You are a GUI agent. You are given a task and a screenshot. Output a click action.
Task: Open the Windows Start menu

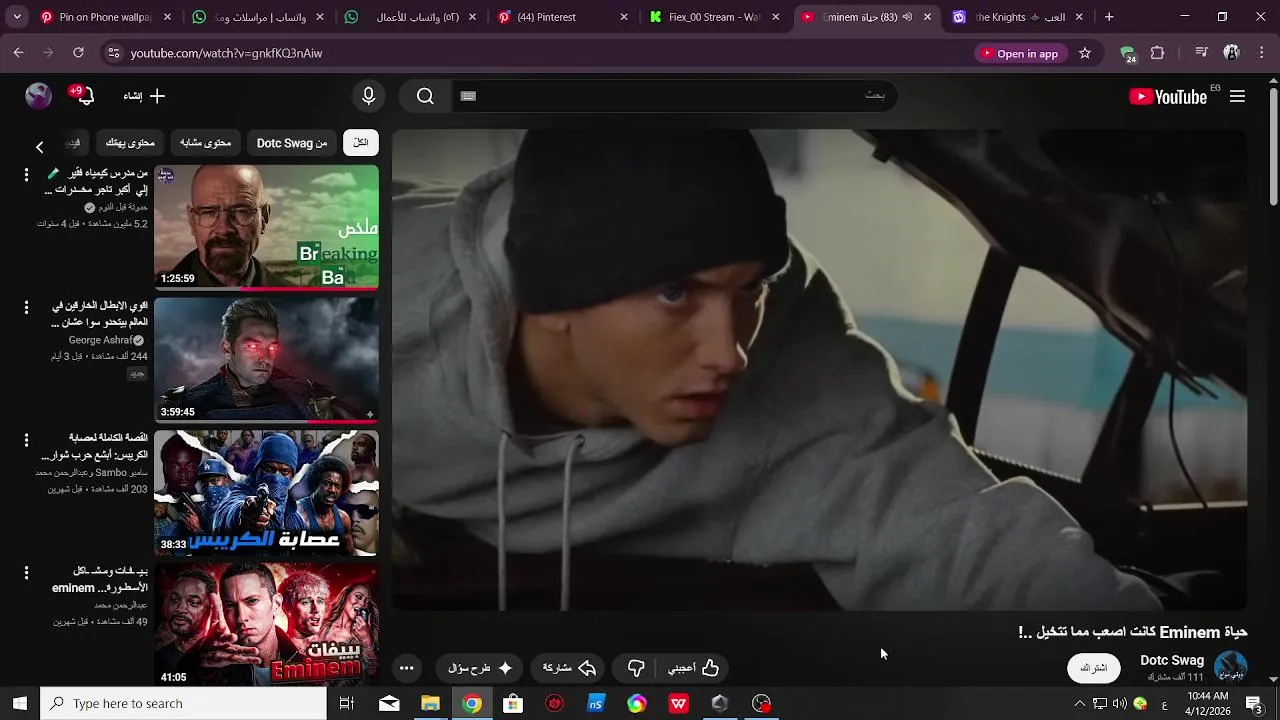point(19,704)
